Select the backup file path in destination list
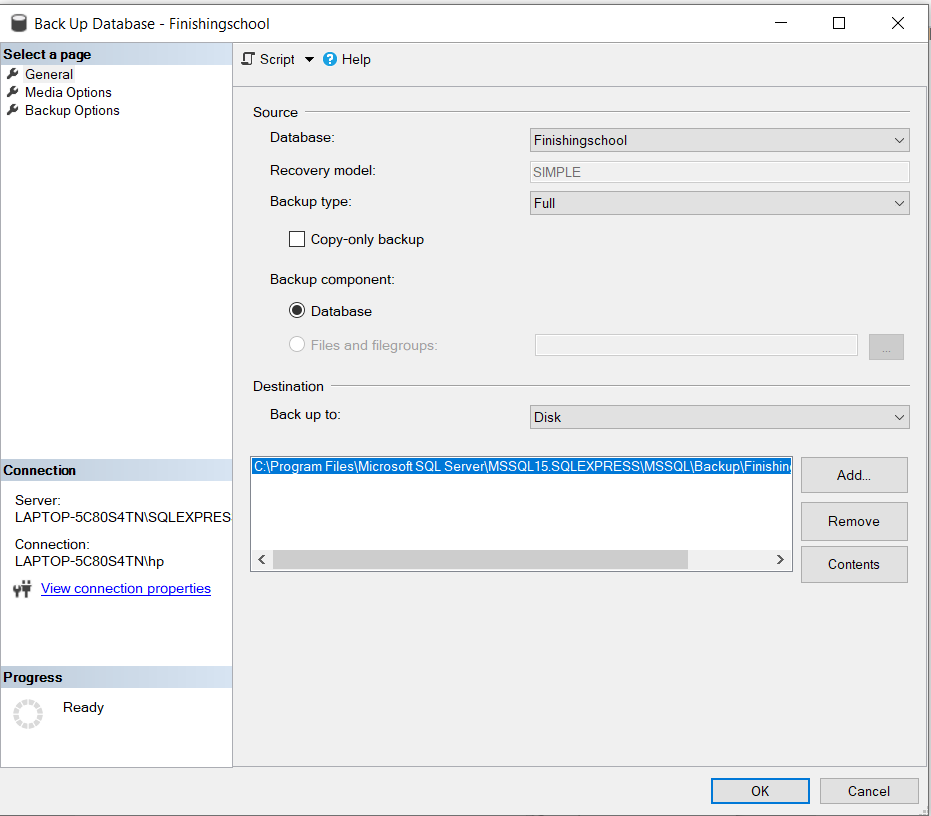931x816 pixels. pyautogui.click(x=521, y=466)
